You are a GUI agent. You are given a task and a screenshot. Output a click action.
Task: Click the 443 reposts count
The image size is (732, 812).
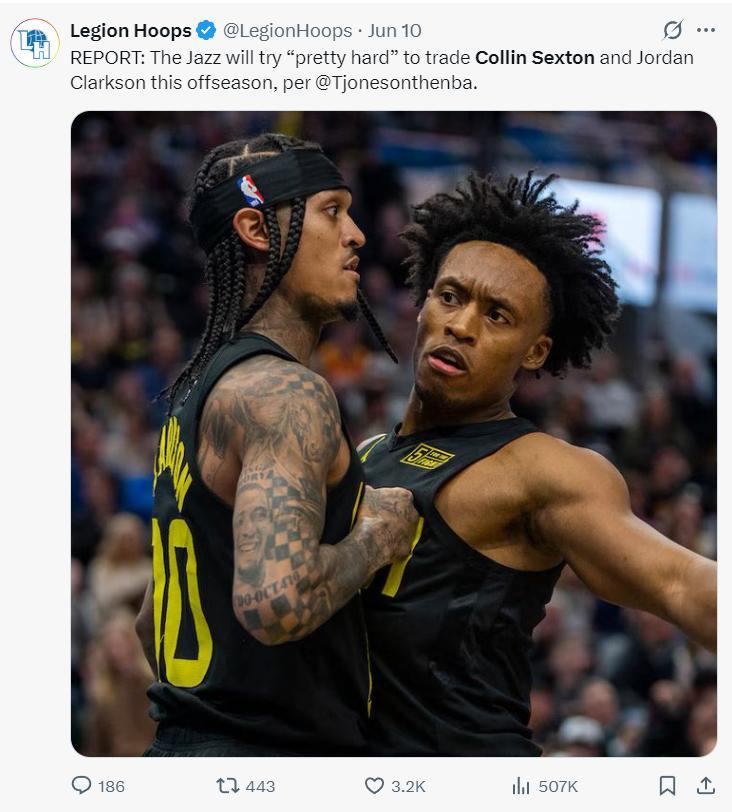click(260, 786)
